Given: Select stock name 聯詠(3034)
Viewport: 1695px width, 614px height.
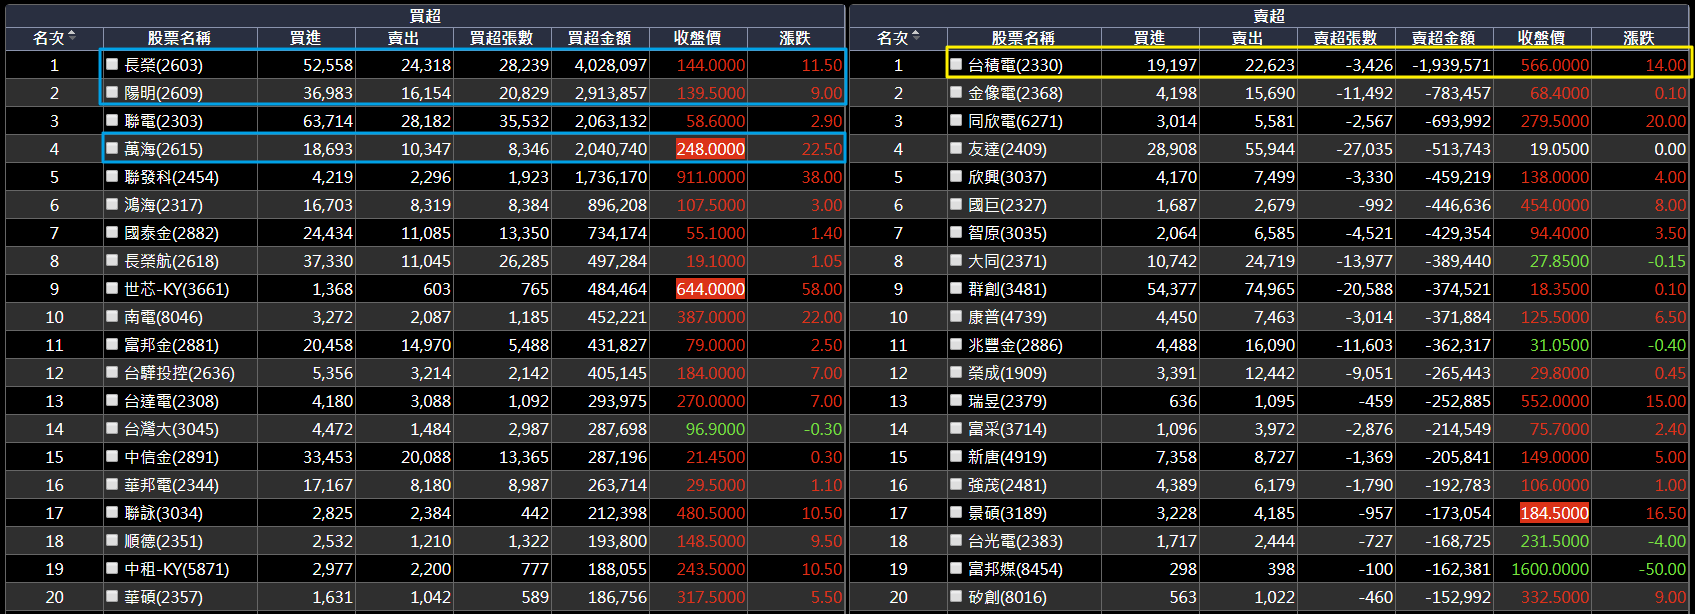Looking at the screenshot, I should [x=163, y=513].
